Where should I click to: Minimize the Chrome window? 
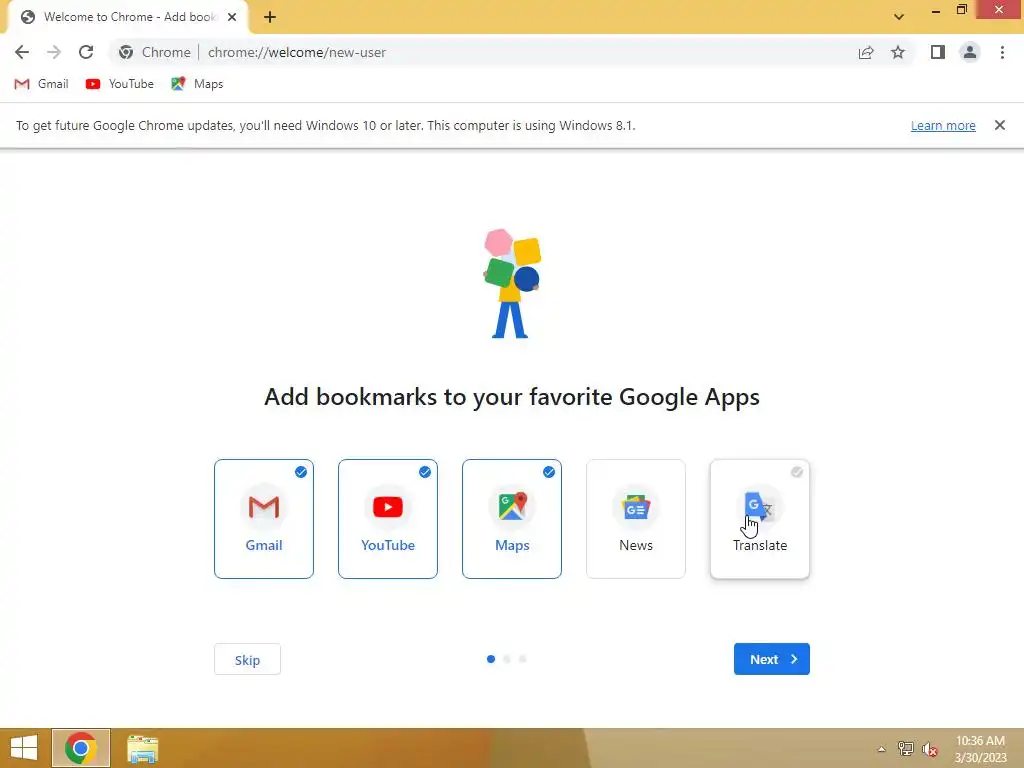point(936,10)
